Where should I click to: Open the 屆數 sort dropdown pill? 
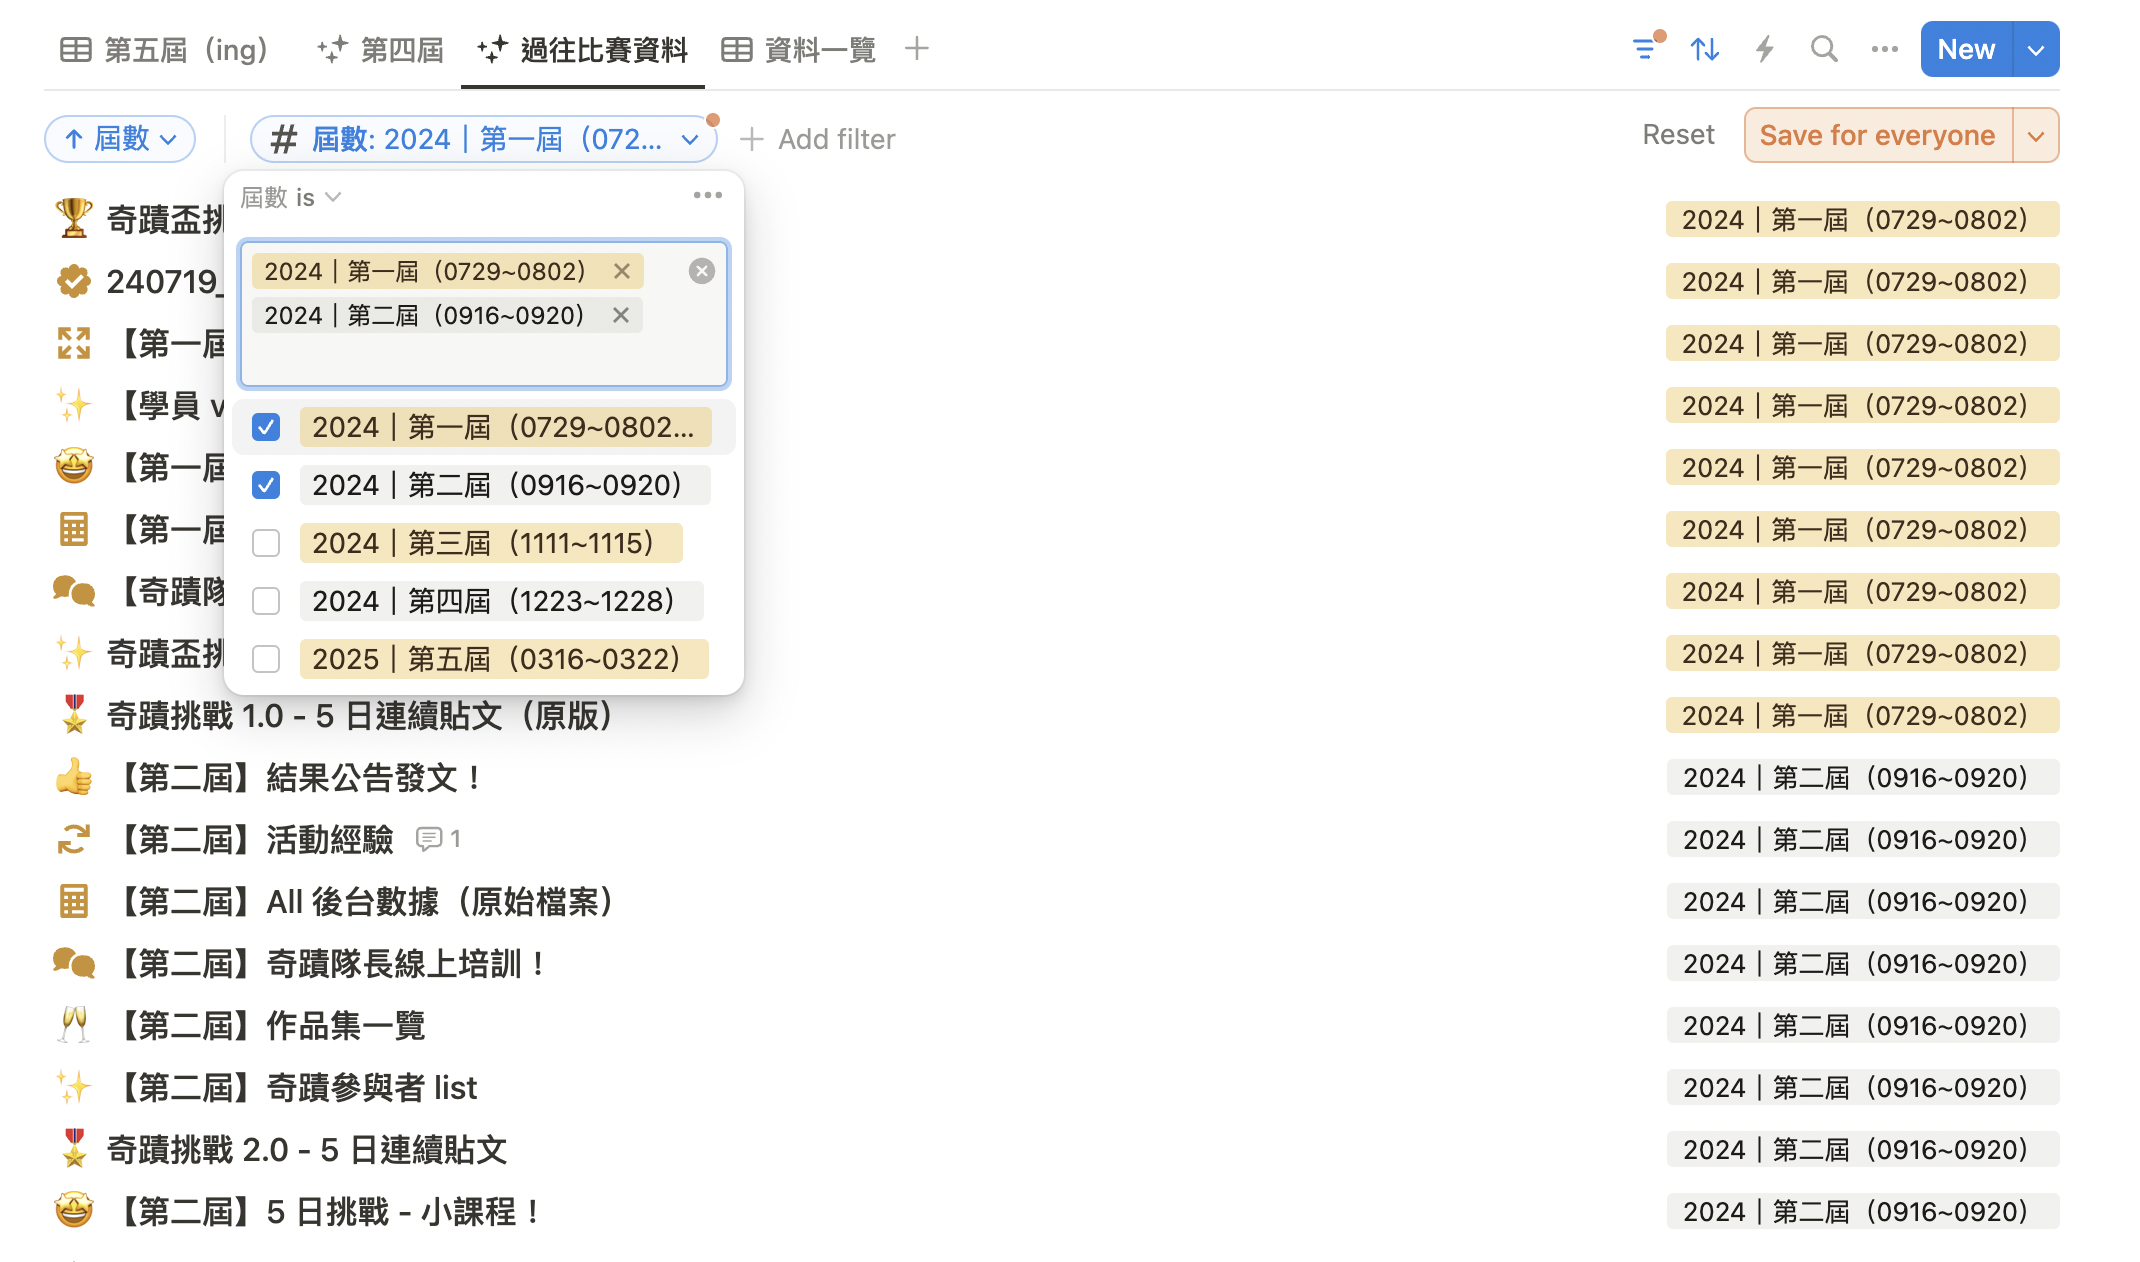120,139
